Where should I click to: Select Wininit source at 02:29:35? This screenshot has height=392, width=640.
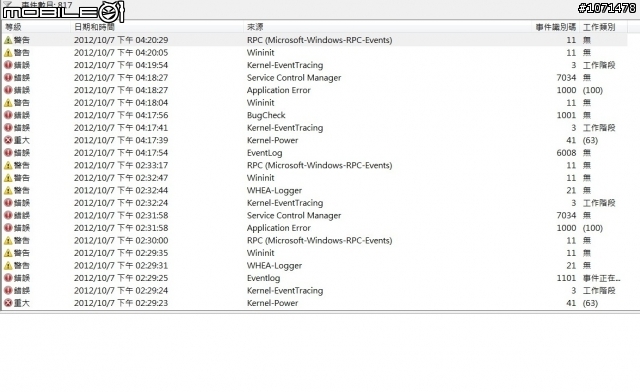pyautogui.click(x=260, y=253)
